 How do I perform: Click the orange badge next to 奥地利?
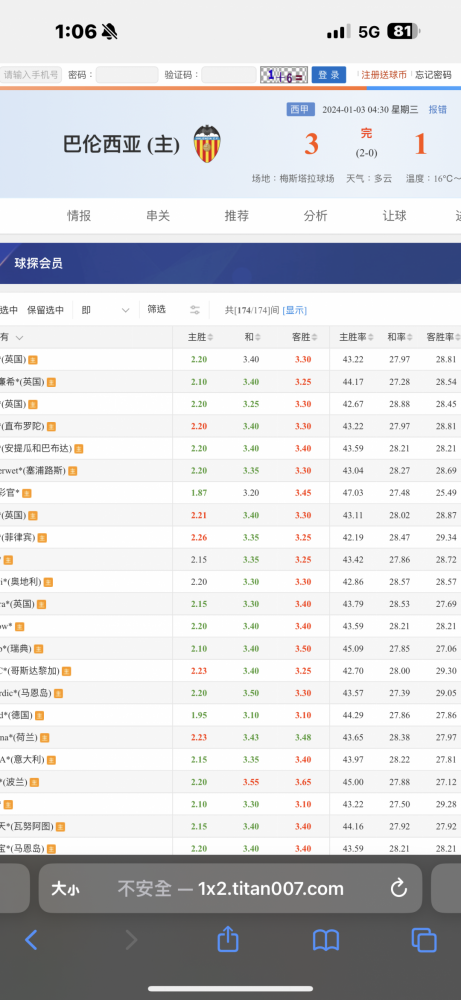[x=48, y=582]
